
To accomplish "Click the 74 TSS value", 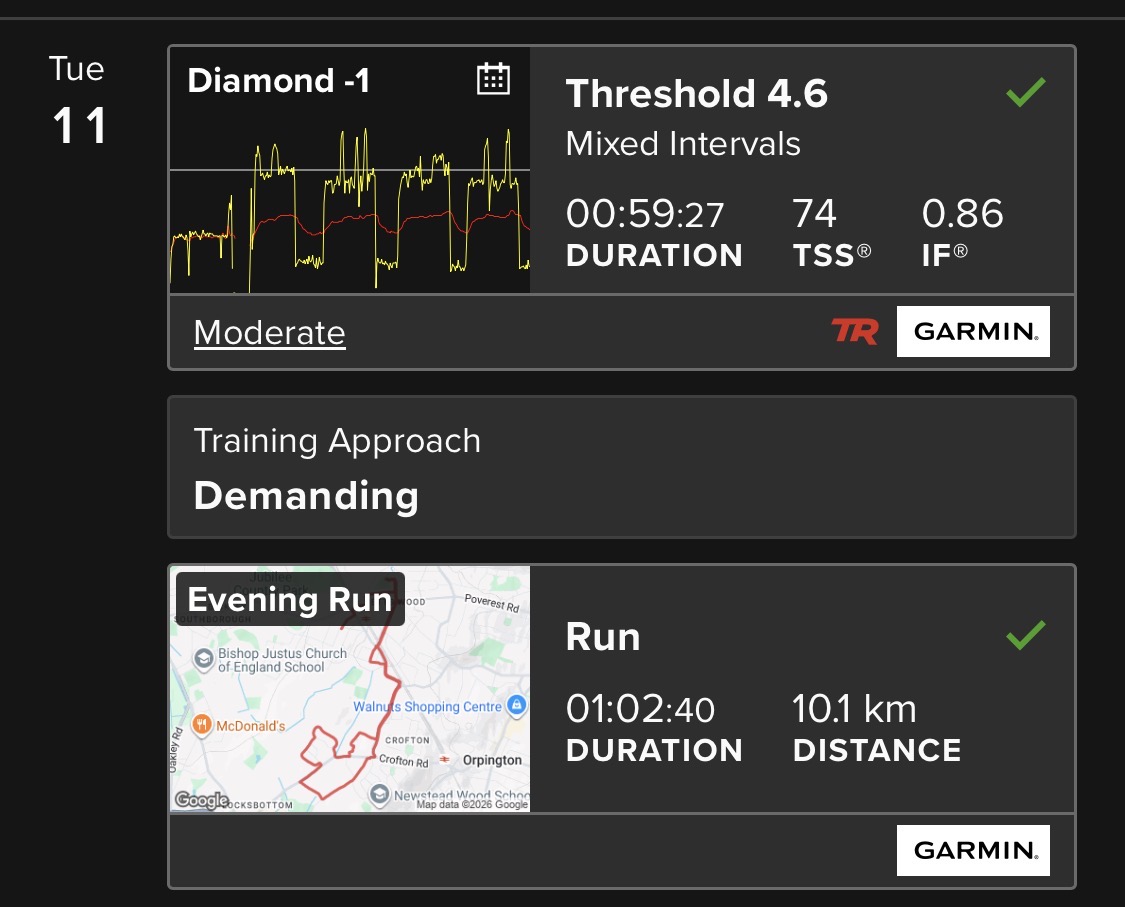I will pos(814,214).
